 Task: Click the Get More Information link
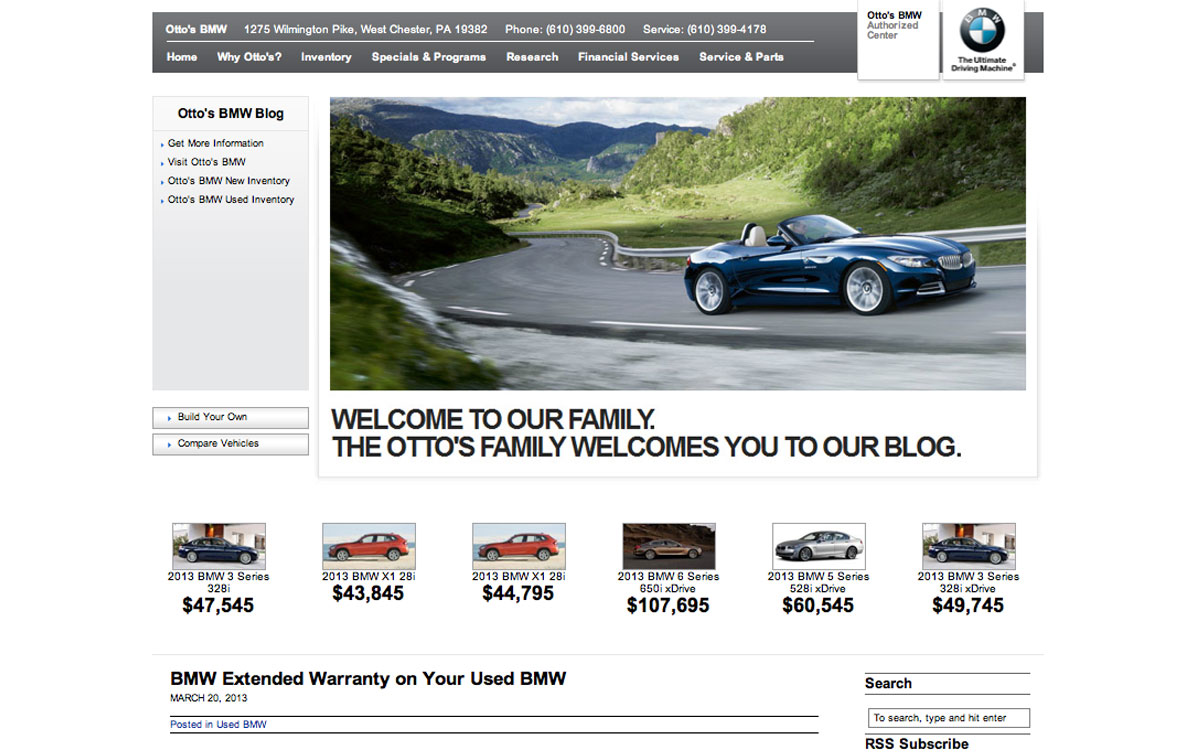215,143
